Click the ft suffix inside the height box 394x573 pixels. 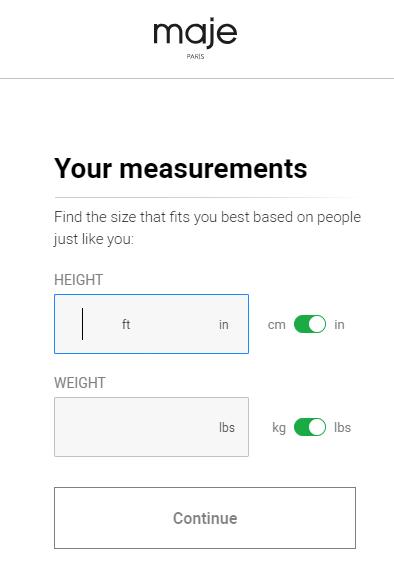[x=126, y=324]
